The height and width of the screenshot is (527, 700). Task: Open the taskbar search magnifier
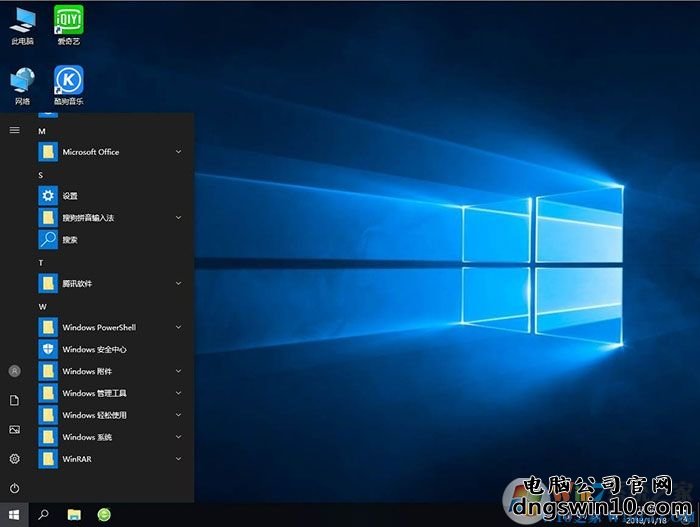43,515
